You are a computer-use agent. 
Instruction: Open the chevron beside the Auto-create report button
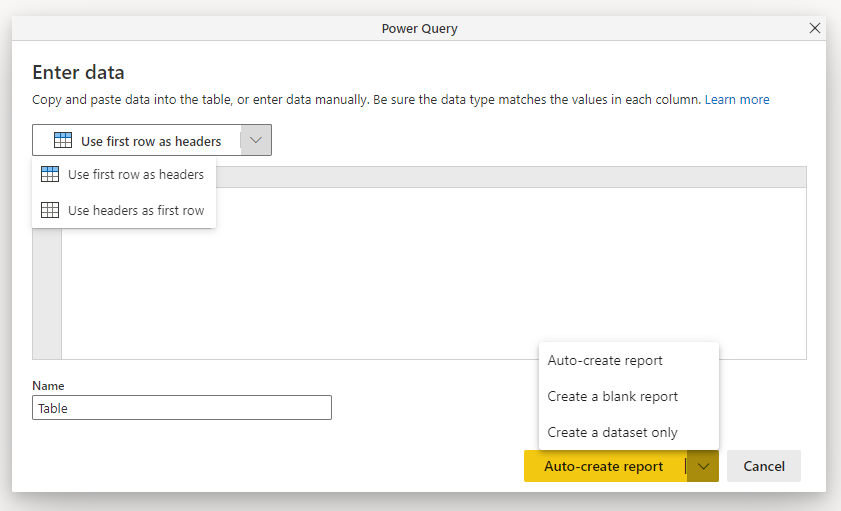(x=703, y=466)
